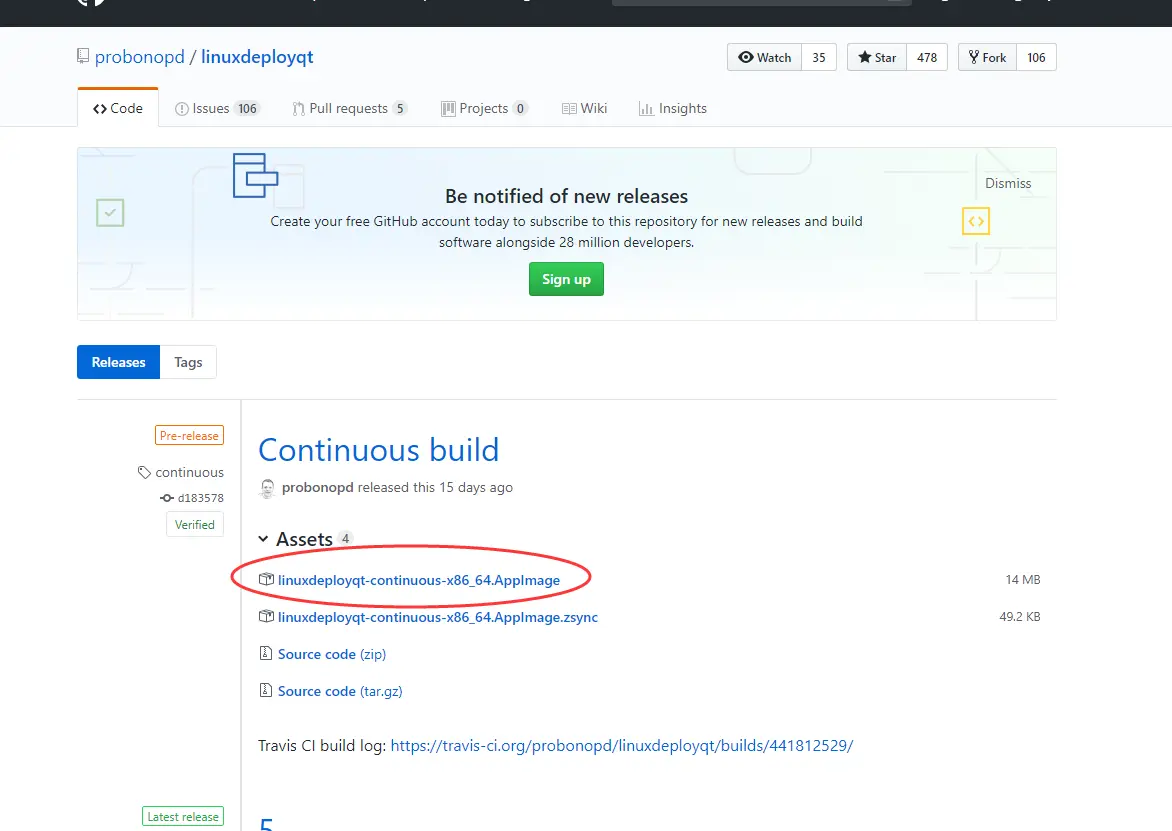
Task: Click the package icon of the 14 MB AppImage
Action: [x=266, y=579]
